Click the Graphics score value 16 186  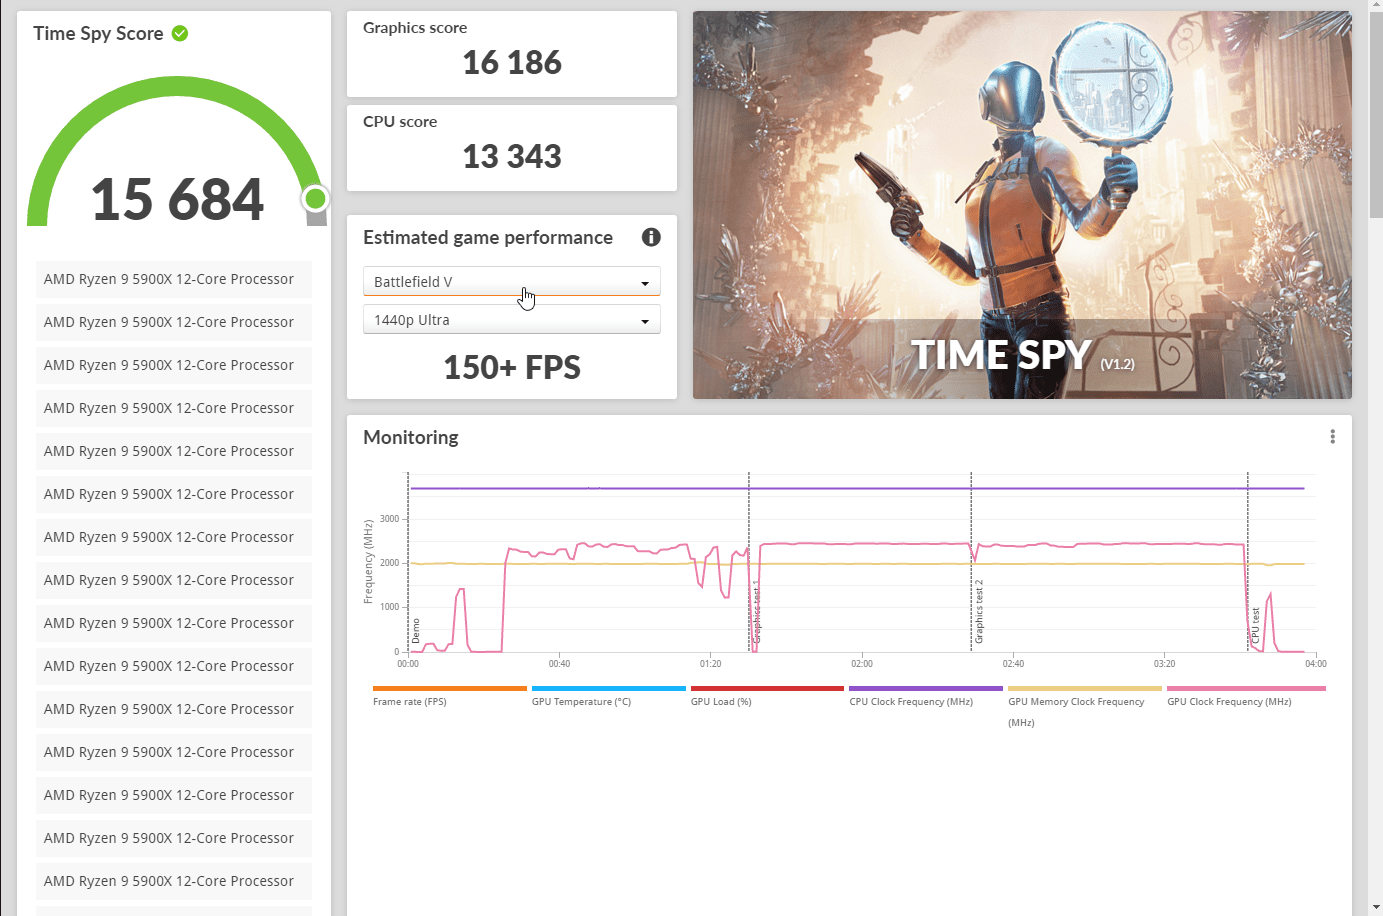[512, 63]
